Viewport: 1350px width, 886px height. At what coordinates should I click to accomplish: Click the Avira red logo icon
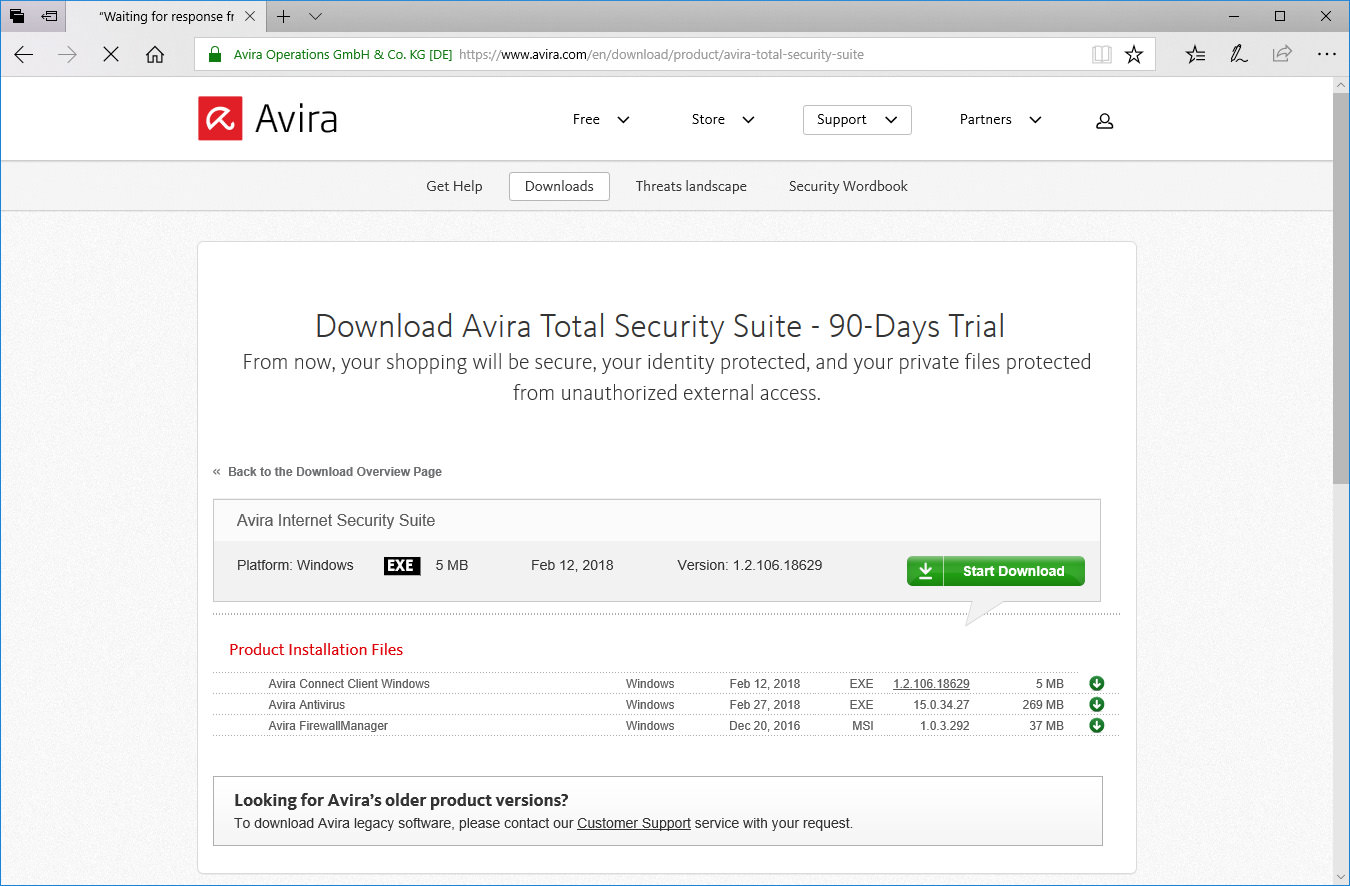pyautogui.click(x=220, y=119)
